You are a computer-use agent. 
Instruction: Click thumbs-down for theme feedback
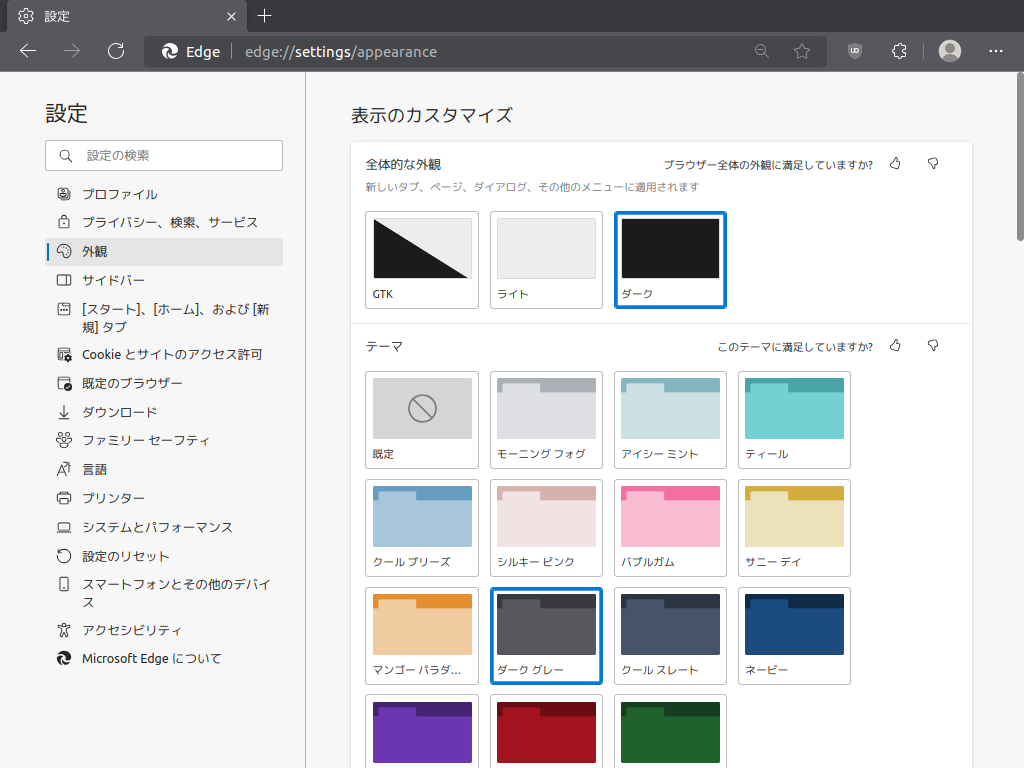933,345
